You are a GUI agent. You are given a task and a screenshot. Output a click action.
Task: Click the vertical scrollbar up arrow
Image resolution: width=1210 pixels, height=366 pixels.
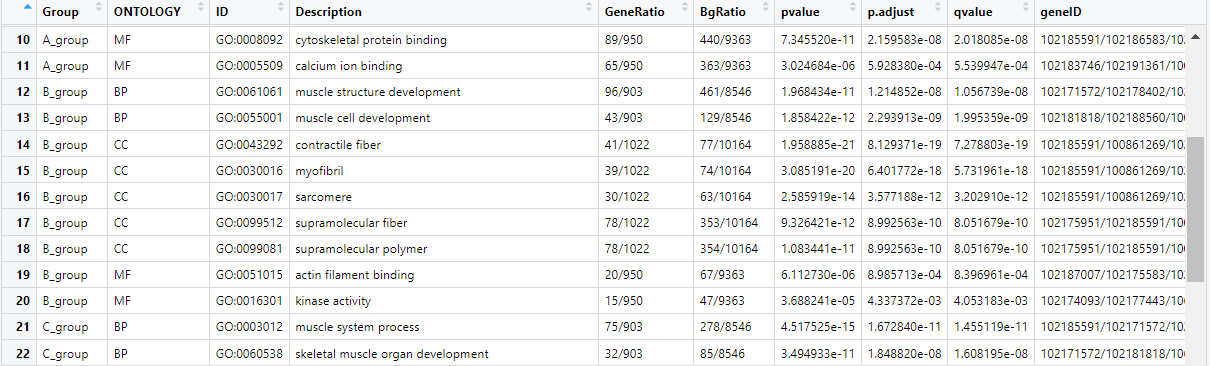1196,38
